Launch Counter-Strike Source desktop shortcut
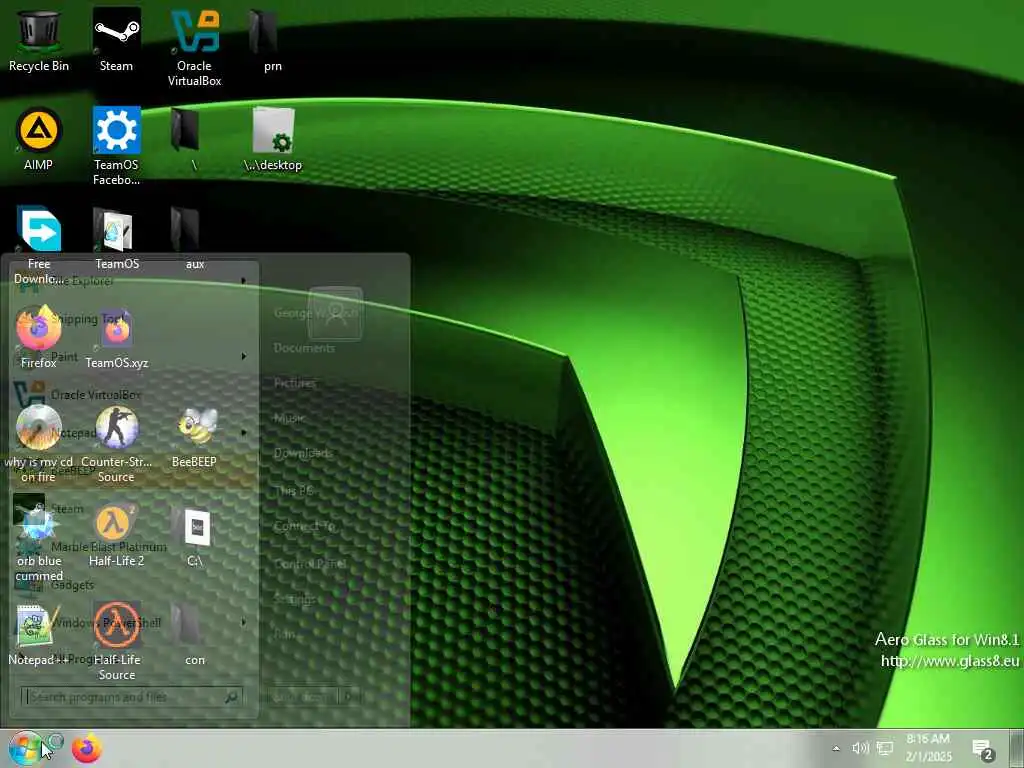1024x768 pixels. (x=116, y=443)
